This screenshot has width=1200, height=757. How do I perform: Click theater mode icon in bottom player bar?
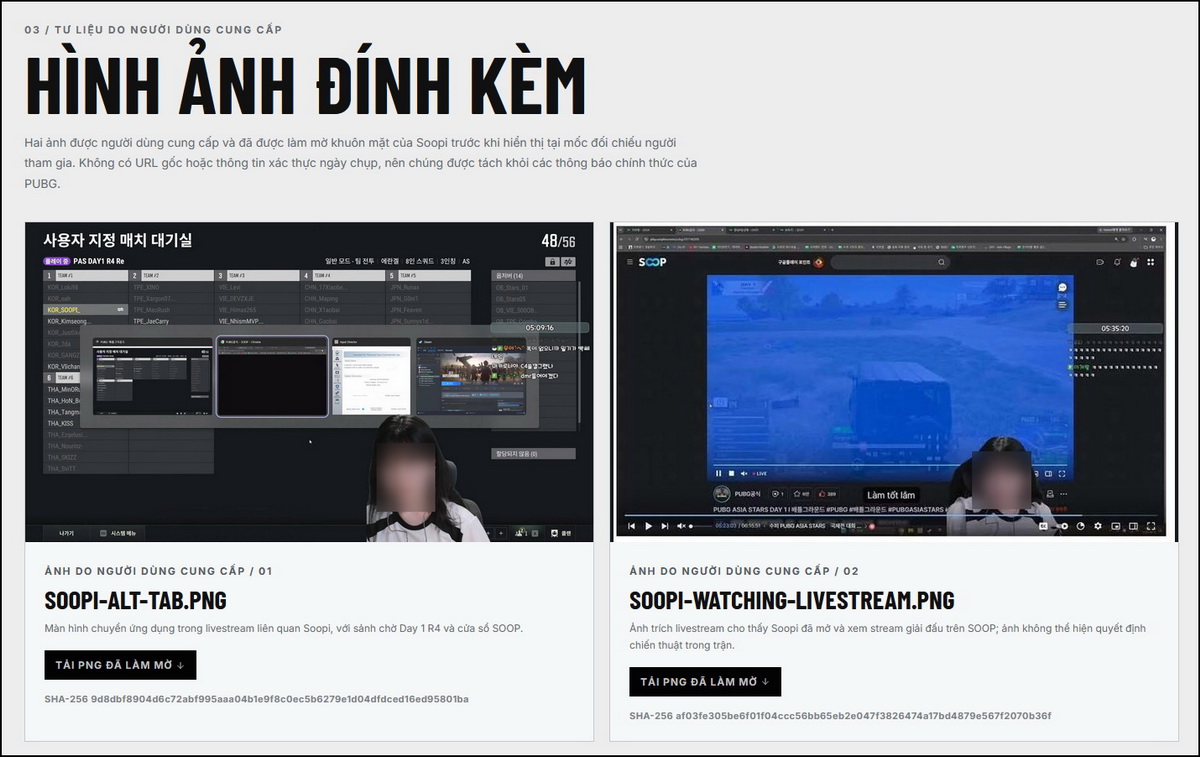1133,526
